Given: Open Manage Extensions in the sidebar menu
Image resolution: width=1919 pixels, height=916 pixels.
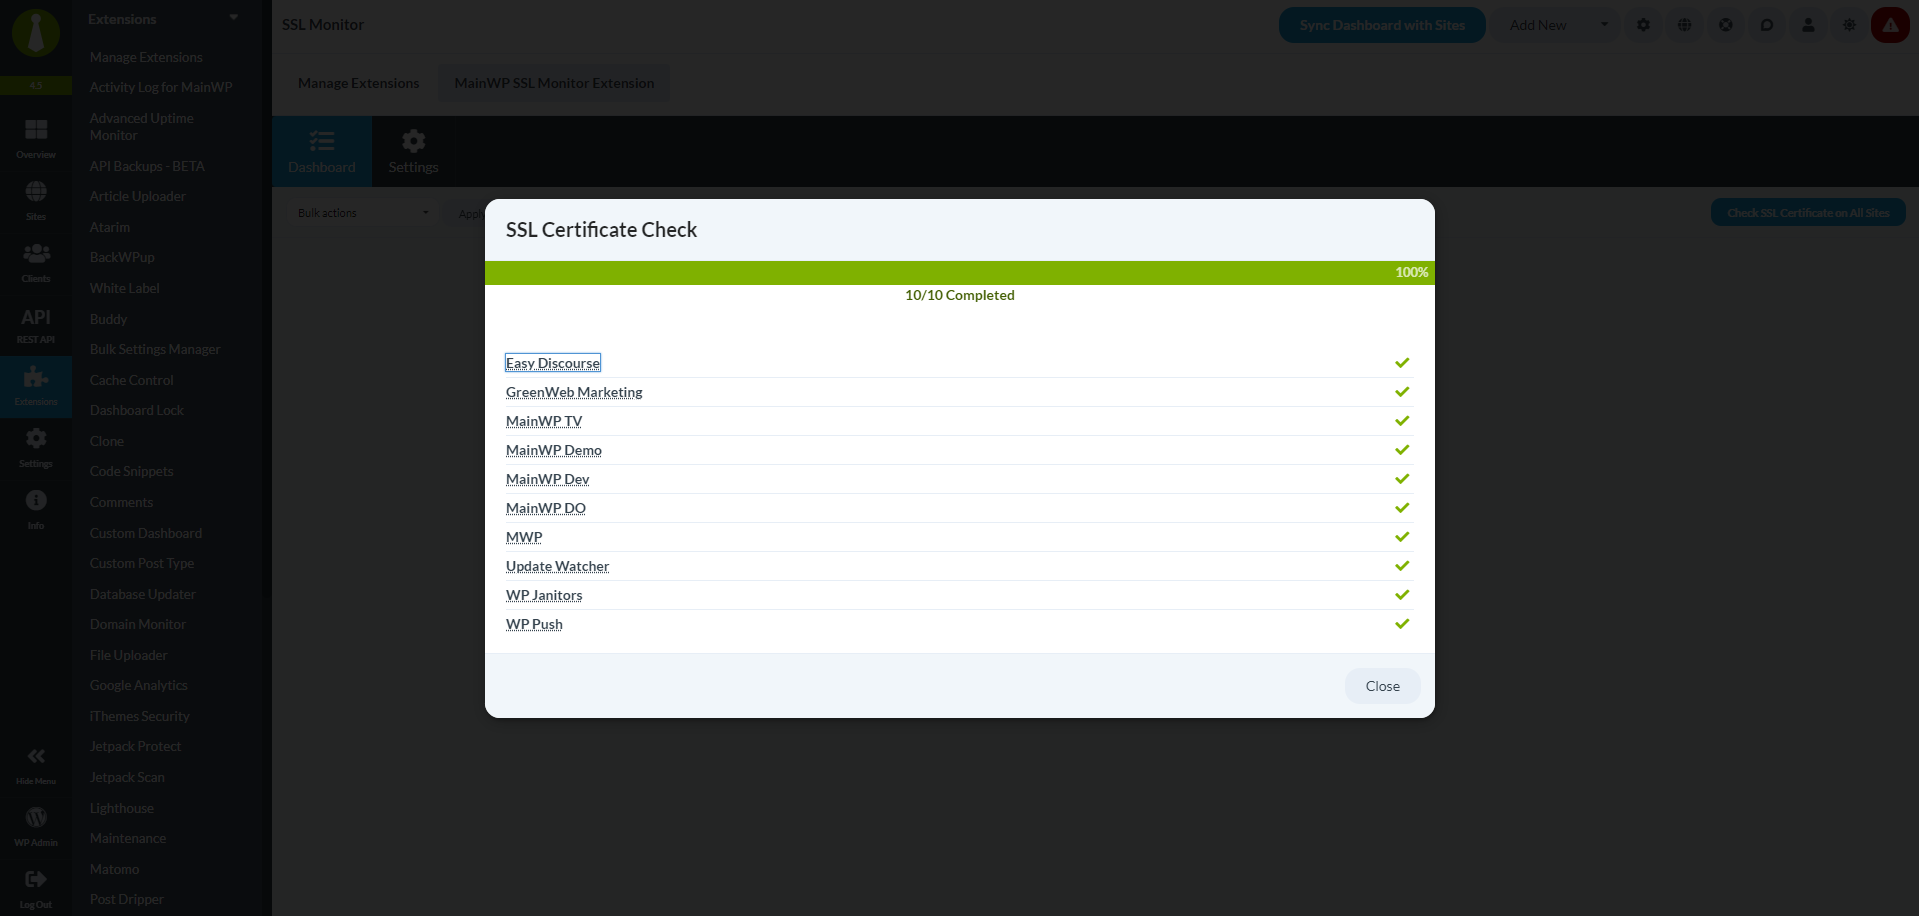Looking at the screenshot, I should click(x=146, y=57).
